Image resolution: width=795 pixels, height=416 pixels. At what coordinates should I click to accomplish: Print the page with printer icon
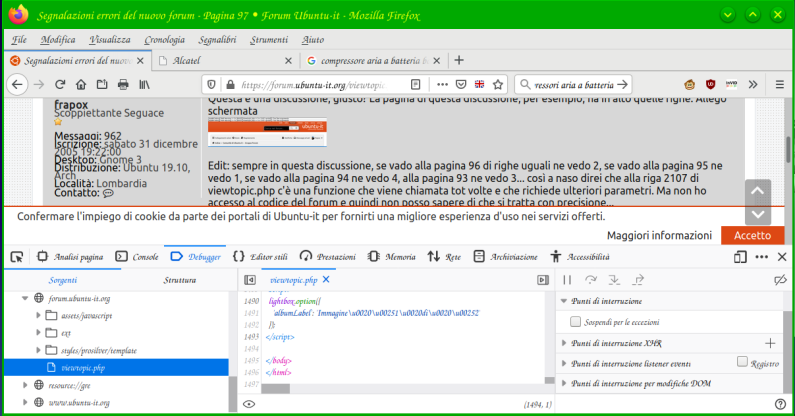[x=123, y=85]
